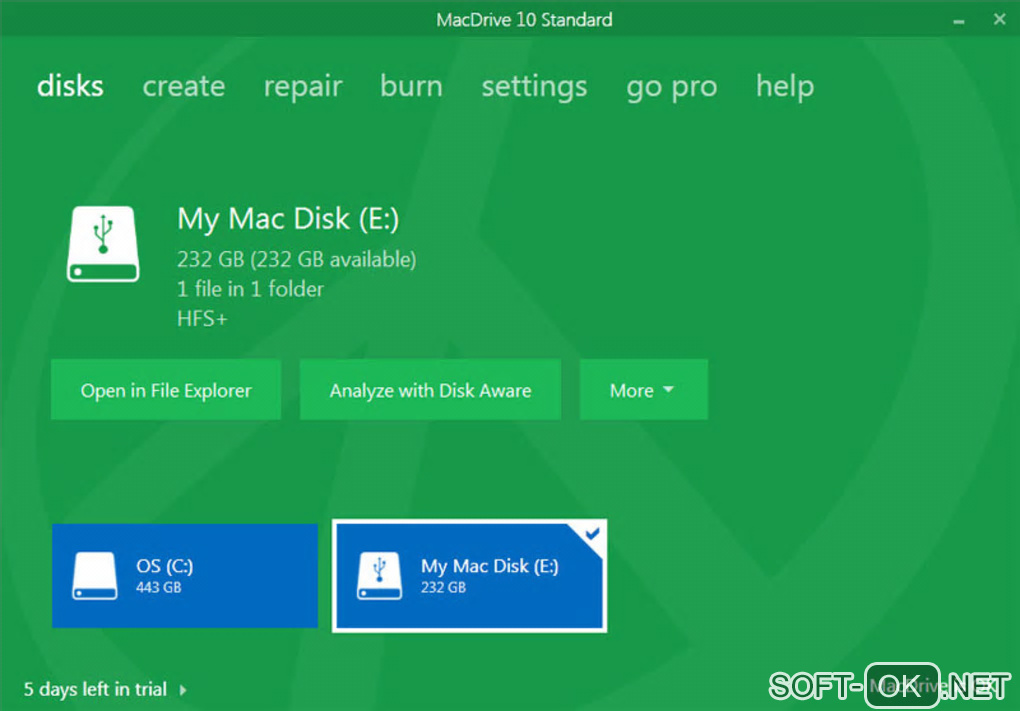
Task: Select the OS (C:) disk tile
Action: [185, 576]
